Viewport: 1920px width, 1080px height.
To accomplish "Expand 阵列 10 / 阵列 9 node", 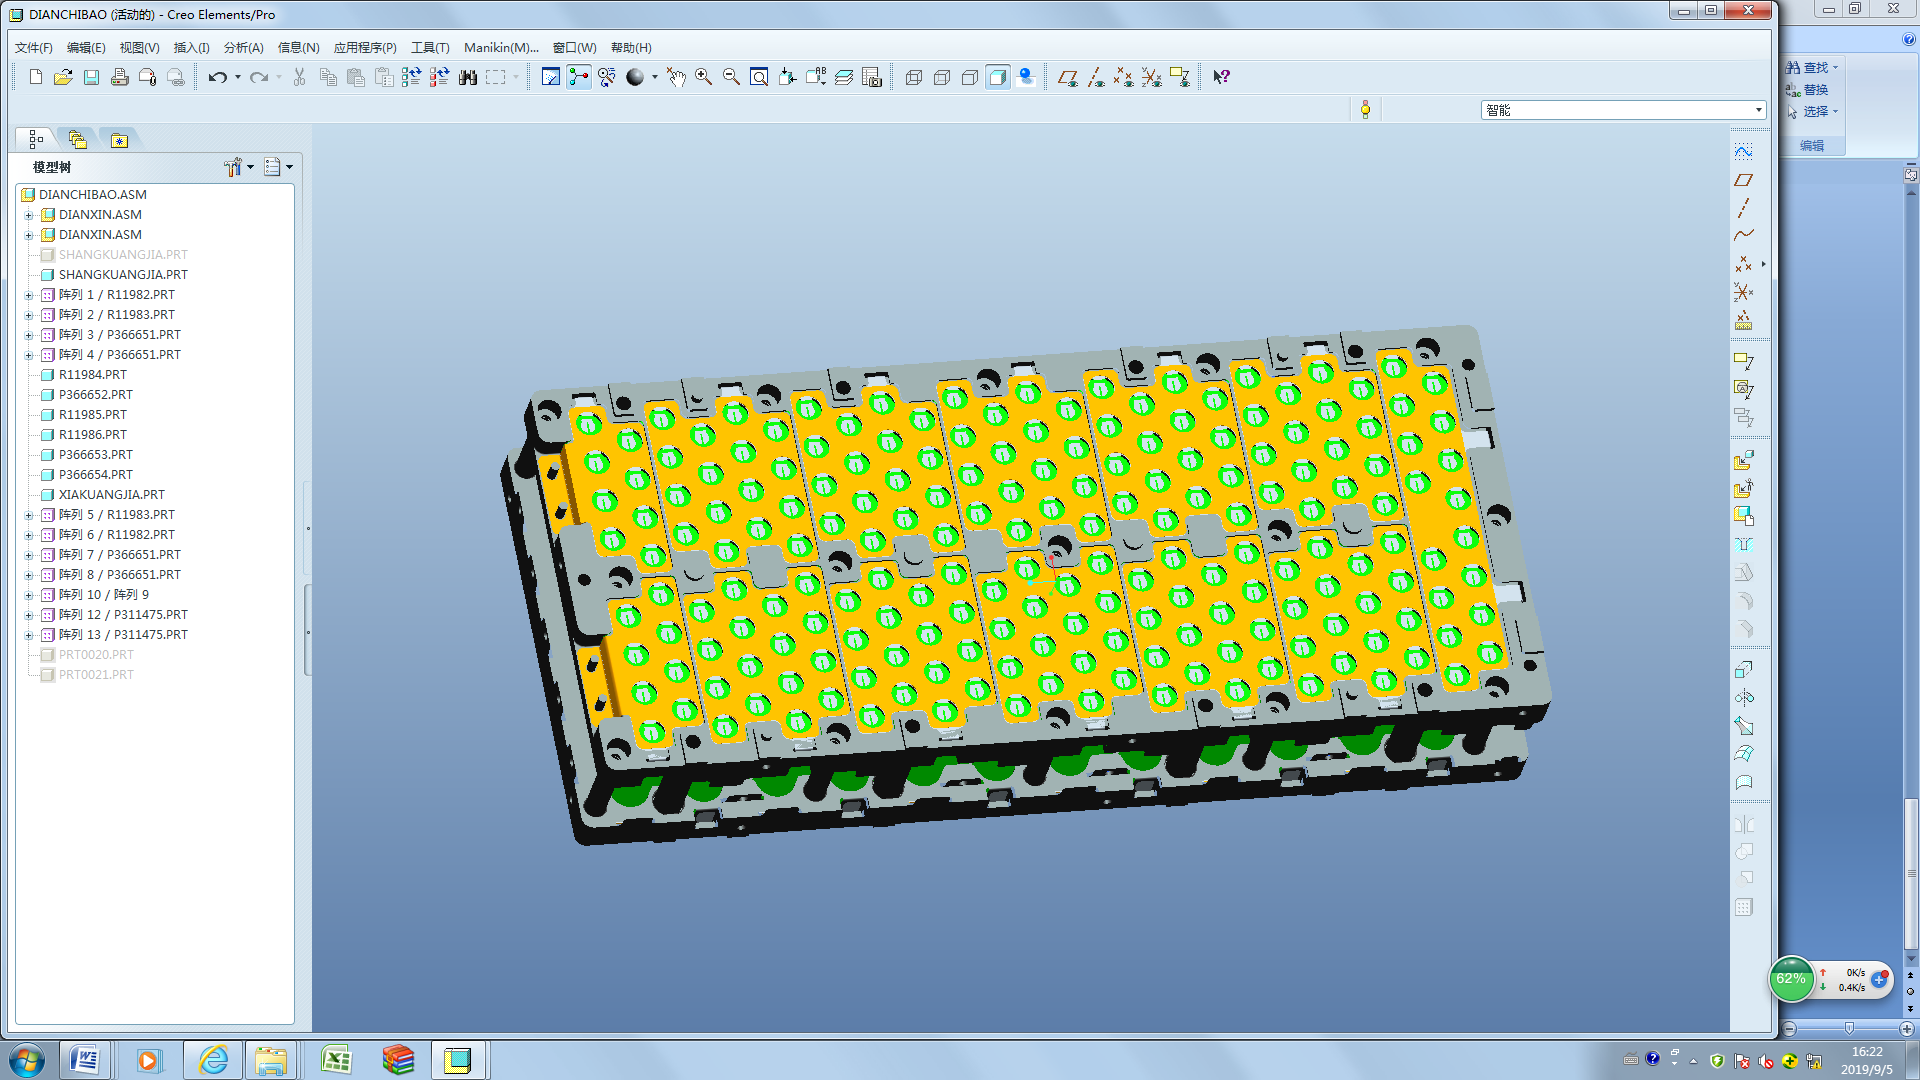I will tap(29, 595).
